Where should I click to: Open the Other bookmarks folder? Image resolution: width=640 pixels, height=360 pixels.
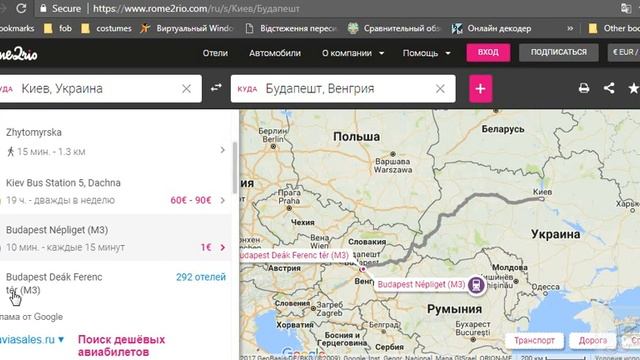point(614,28)
